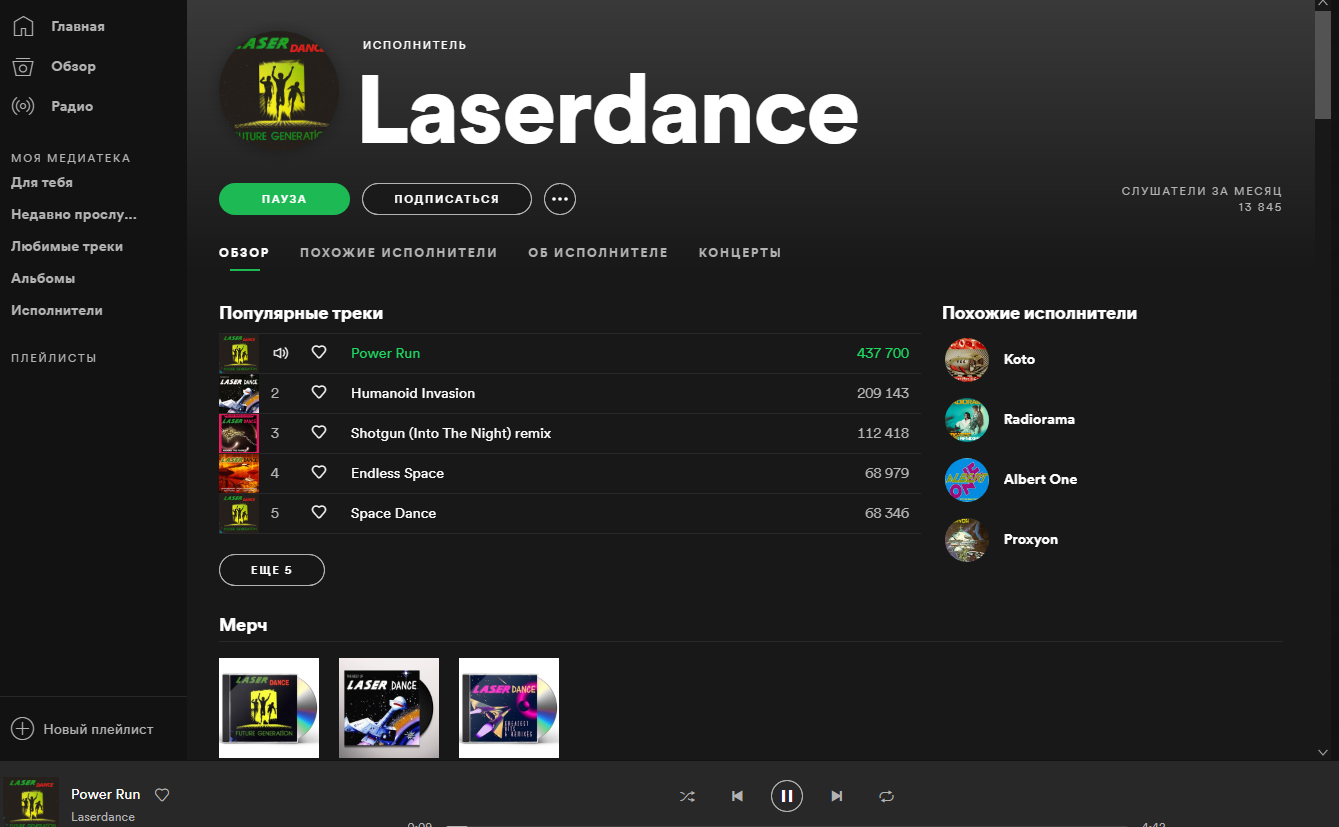
Task: Click the Proxyon artist avatar
Action: coord(967,539)
